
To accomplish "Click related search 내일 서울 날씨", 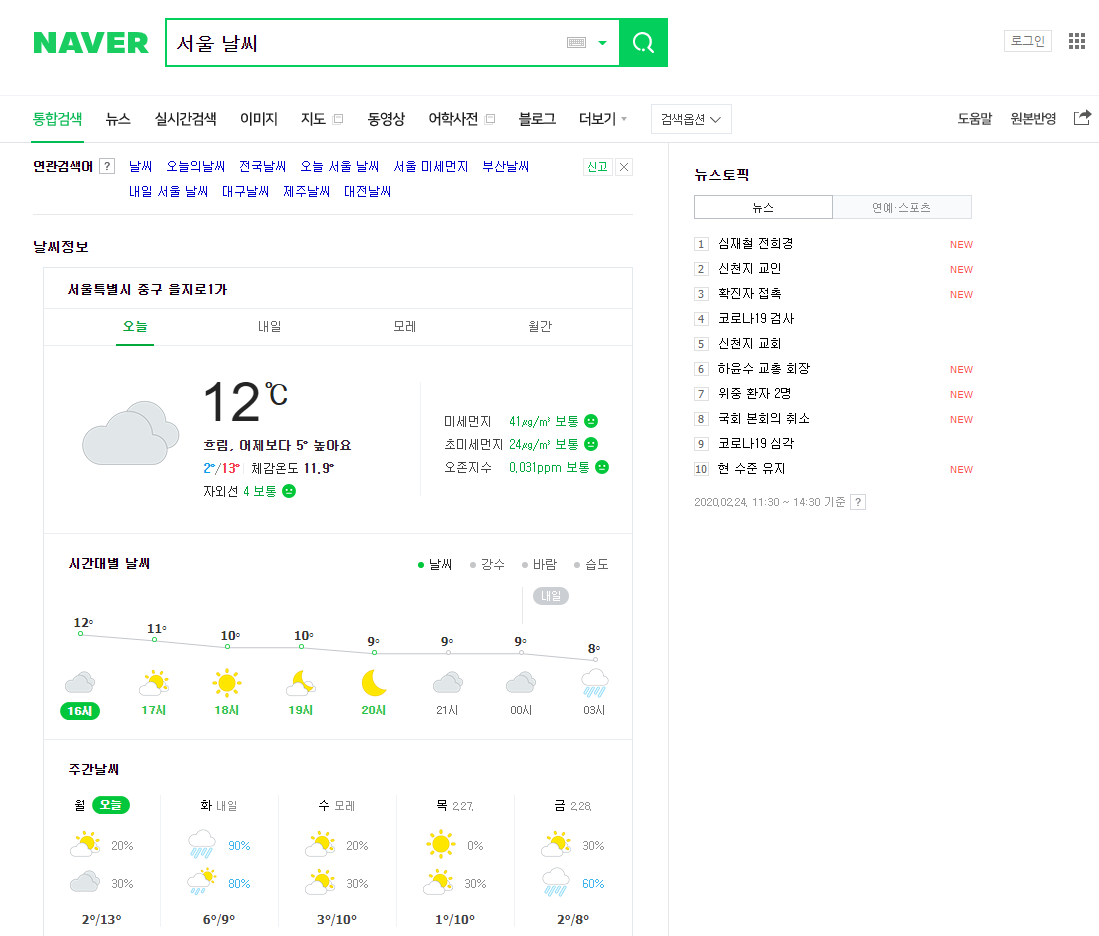I will click(168, 191).
